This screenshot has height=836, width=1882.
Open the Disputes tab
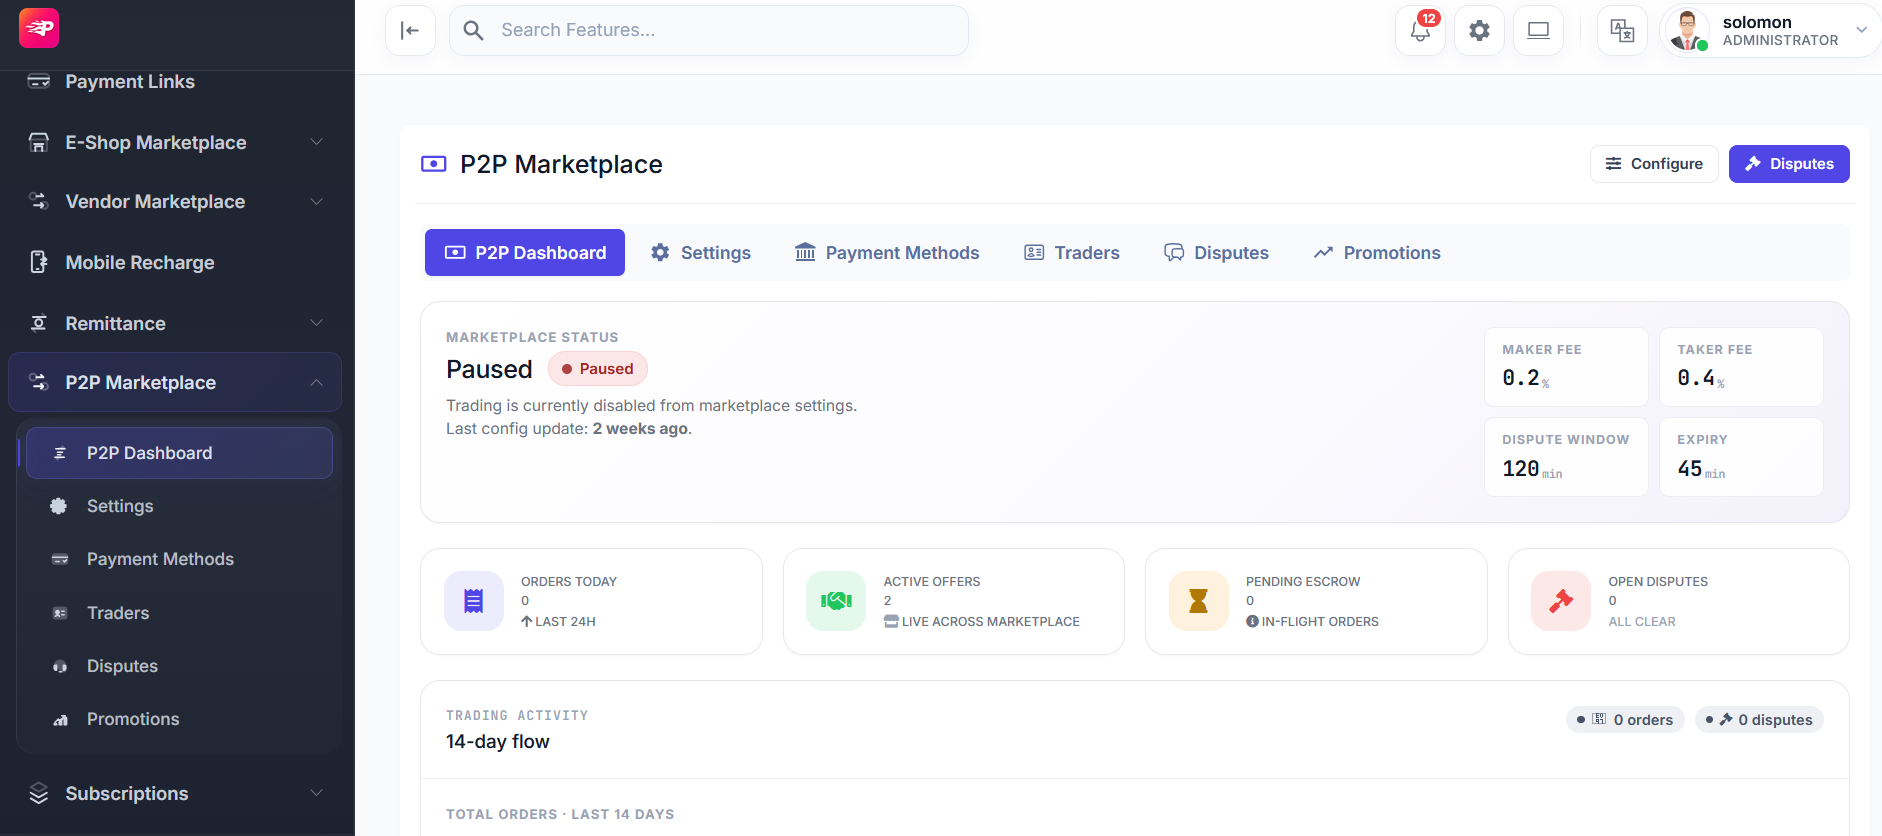click(x=1216, y=252)
